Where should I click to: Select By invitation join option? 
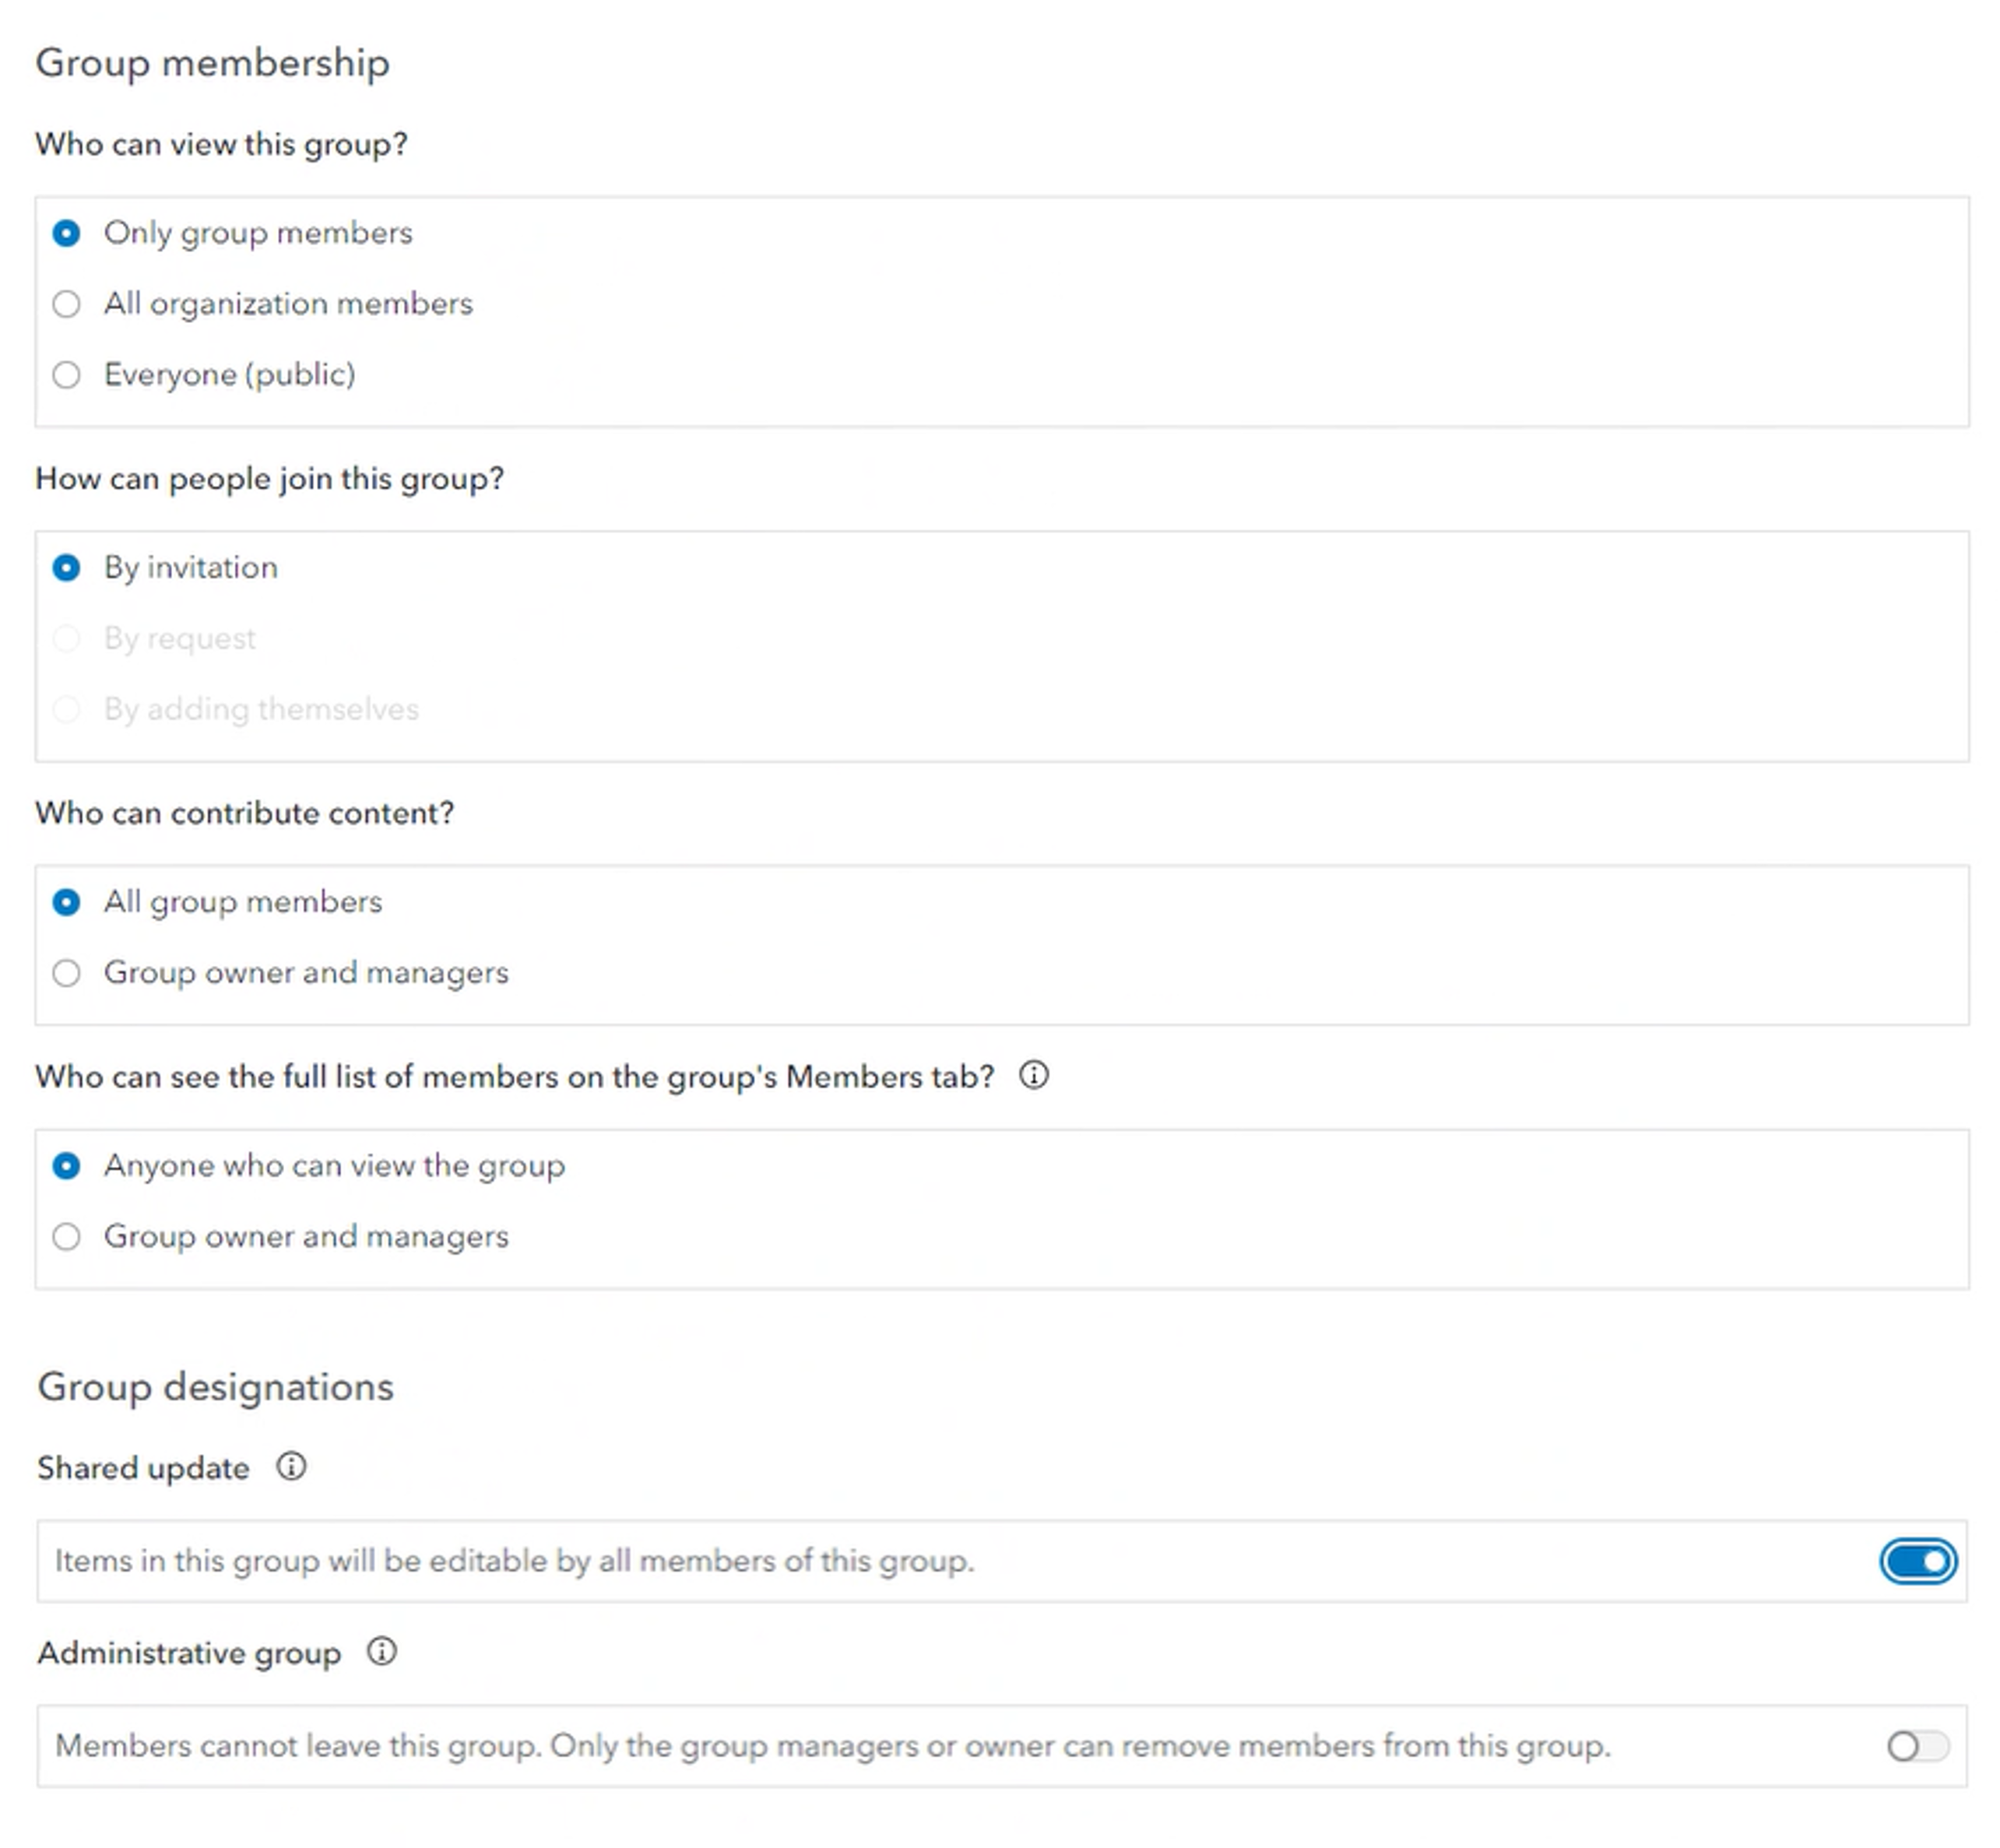(66, 568)
